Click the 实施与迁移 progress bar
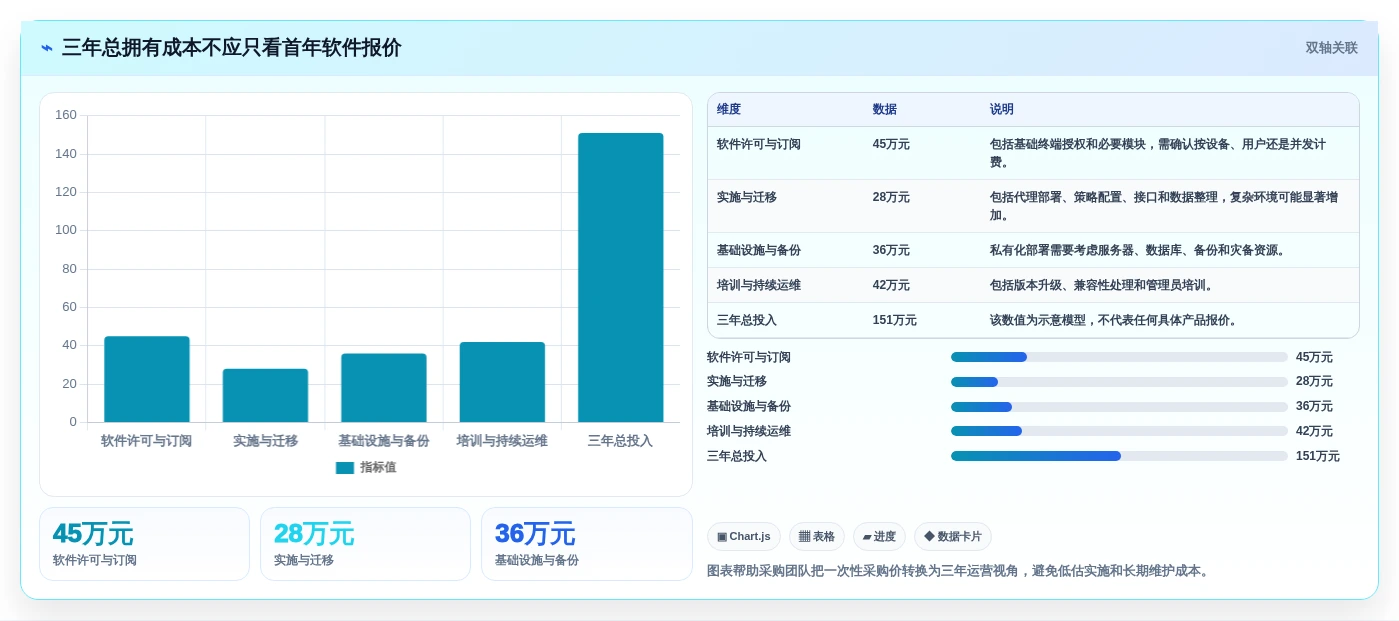 point(1119,382)
